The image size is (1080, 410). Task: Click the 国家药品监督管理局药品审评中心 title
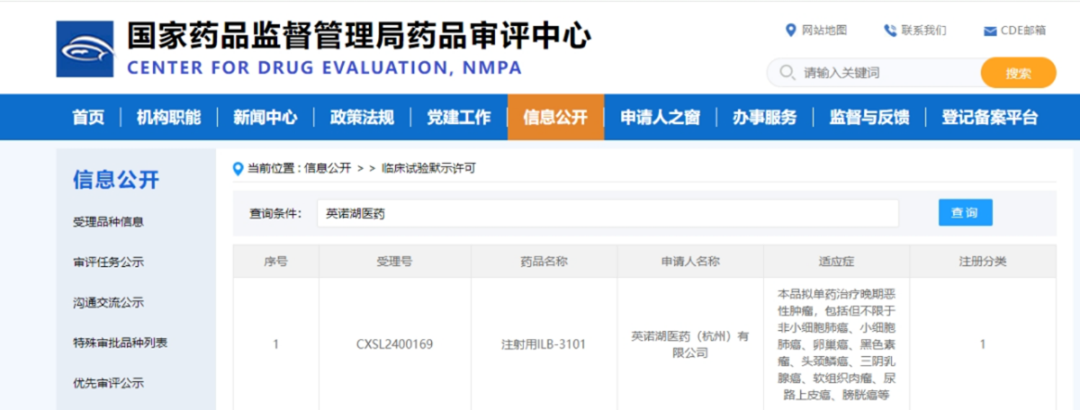click(358, 34)
